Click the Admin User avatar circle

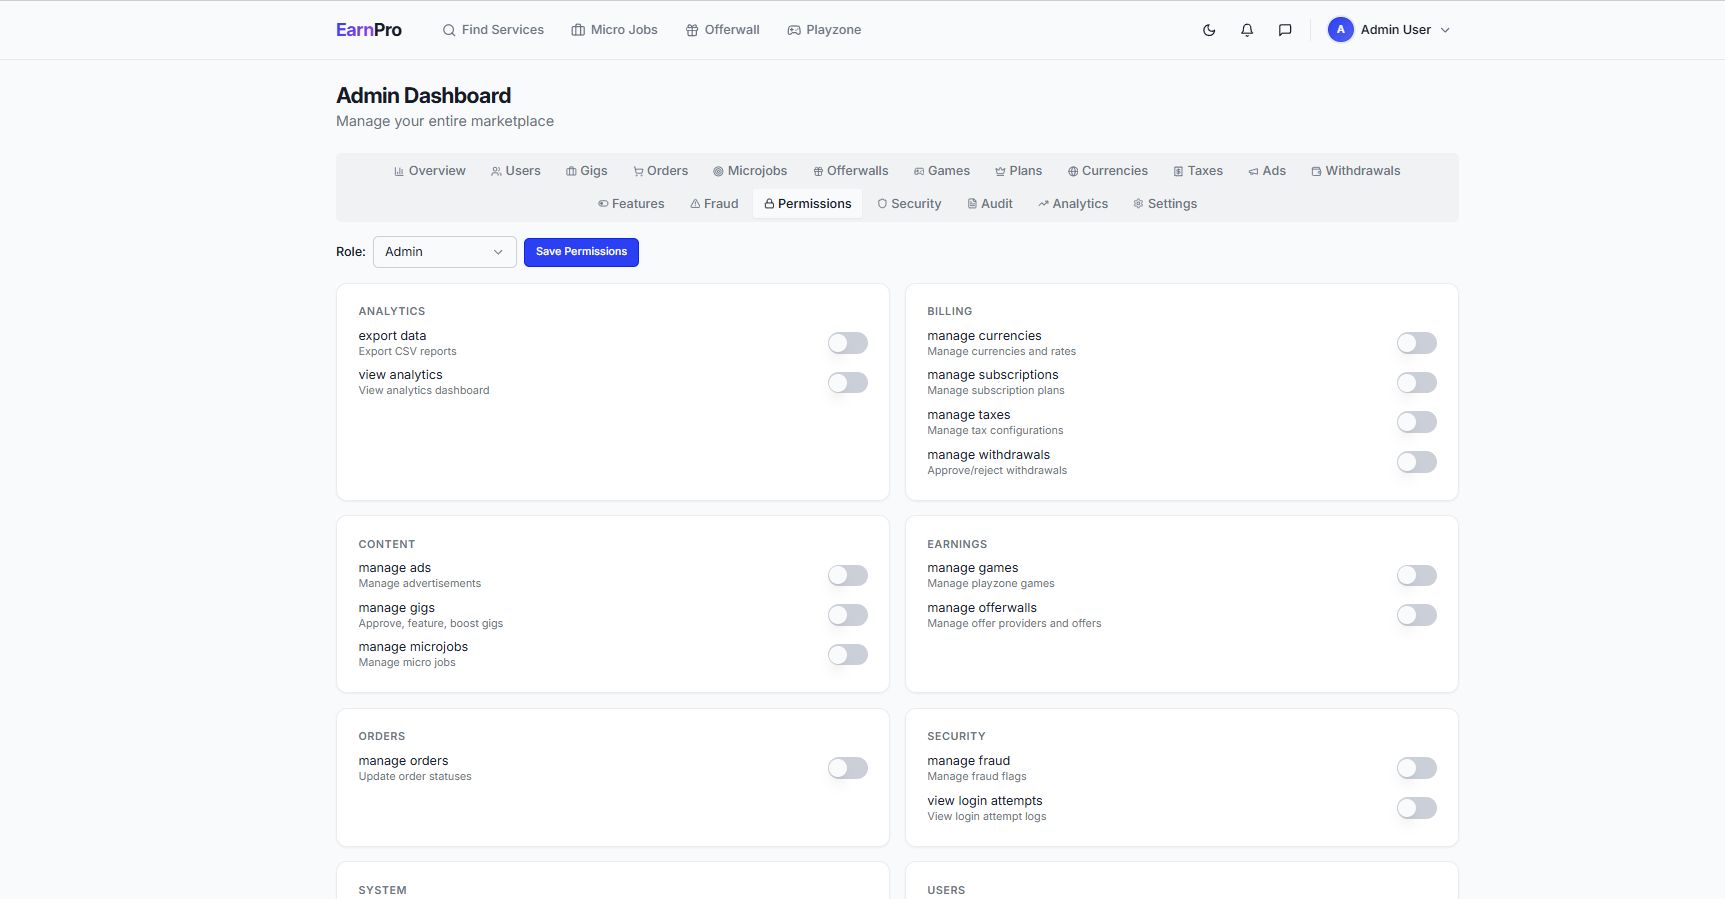[1340, 30]
